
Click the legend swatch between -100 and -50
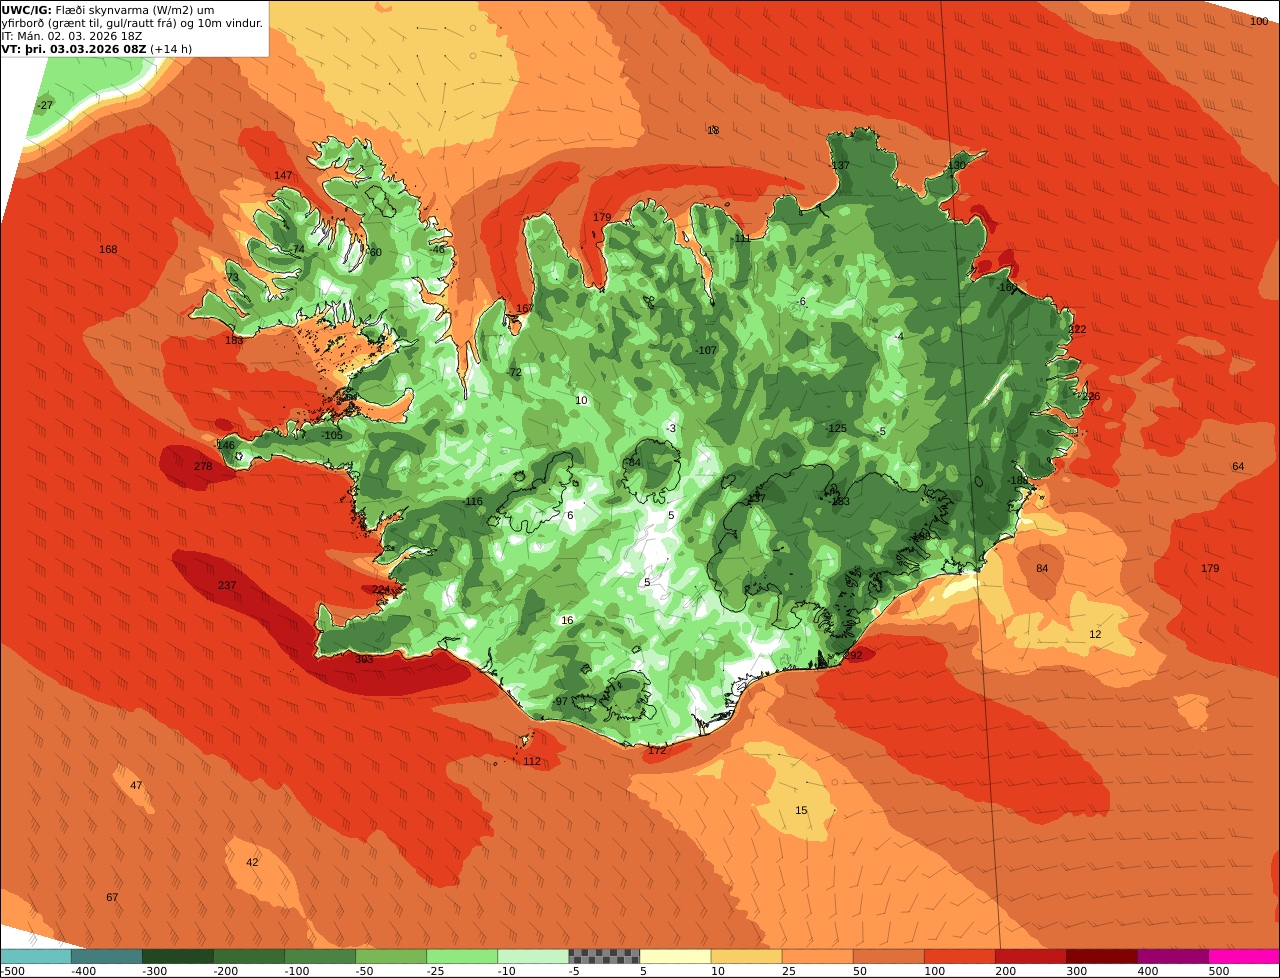[320, 956]
